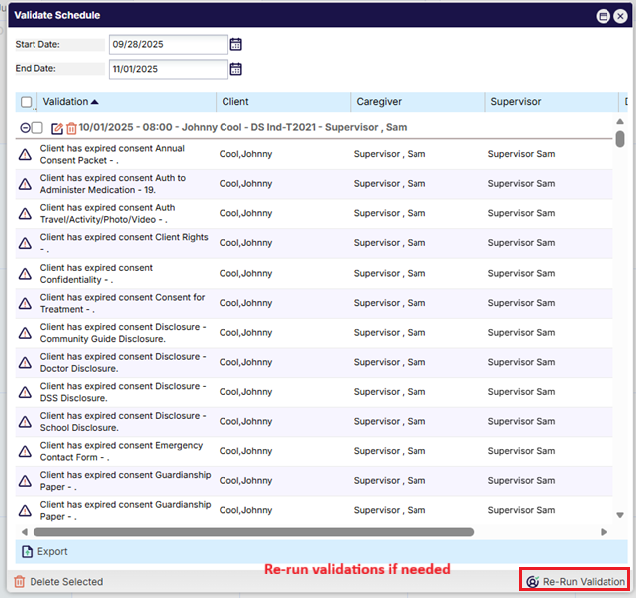Screen dimensions: 636x598
Task: Click warning icon for Emergency Contact Form
Action: click(25, 451)
